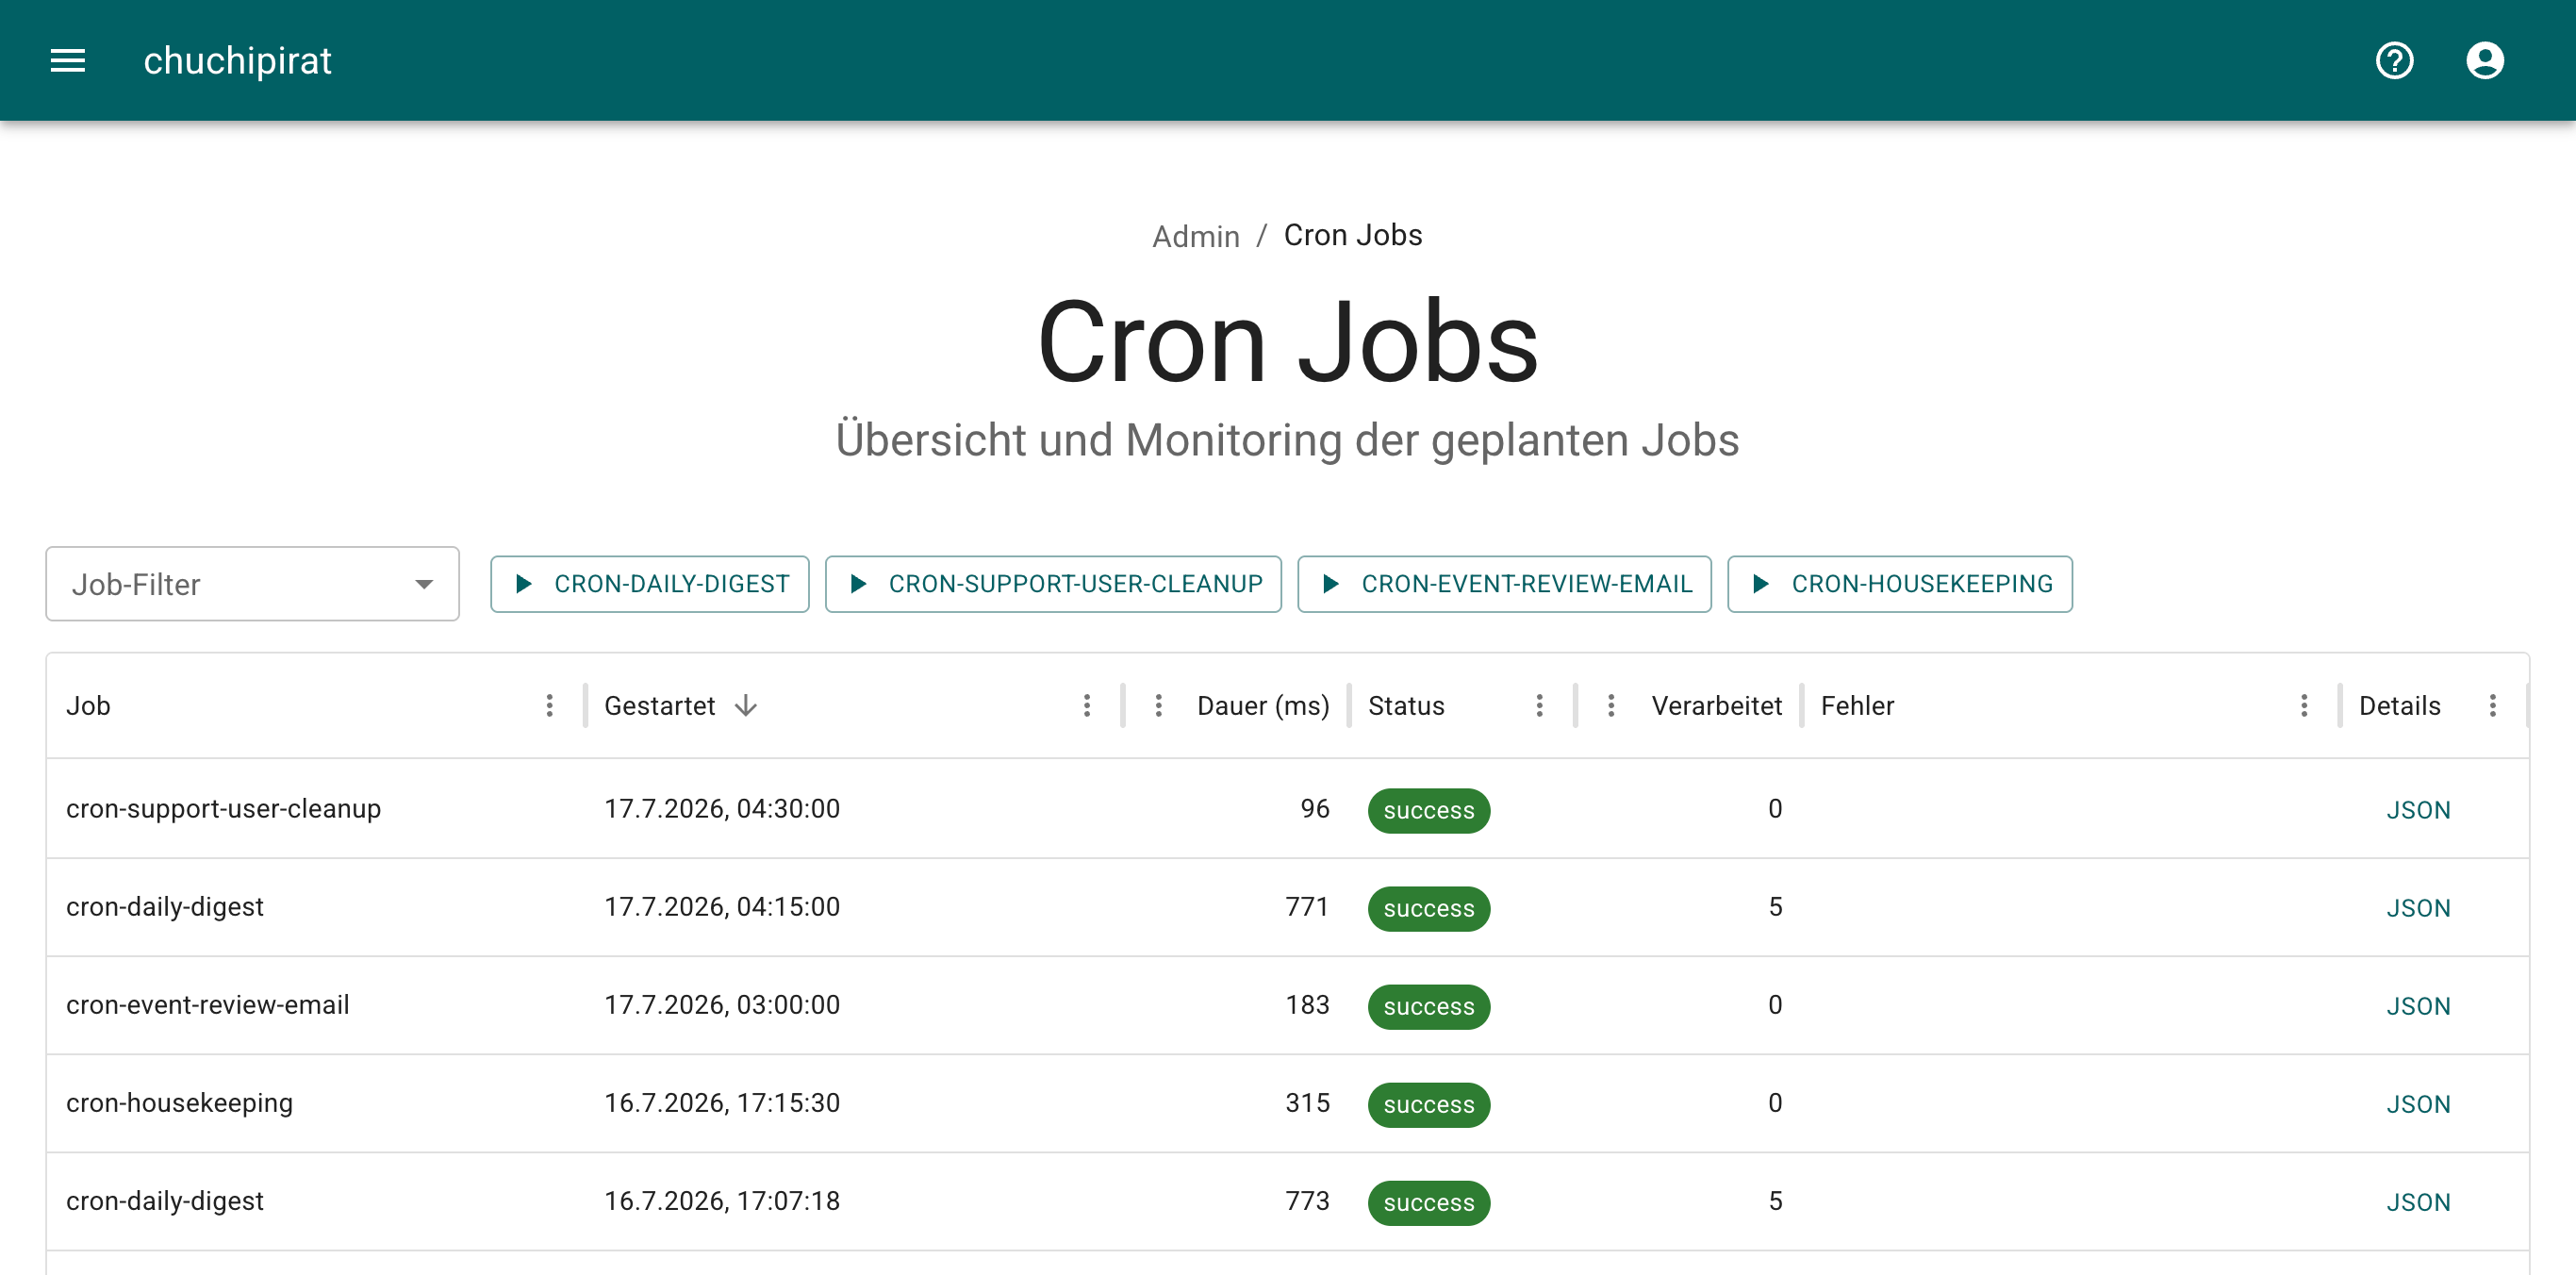Open the Verarbeitet column menu dots
This screenshot has width=2576, height=1275.
point(1611,706)
